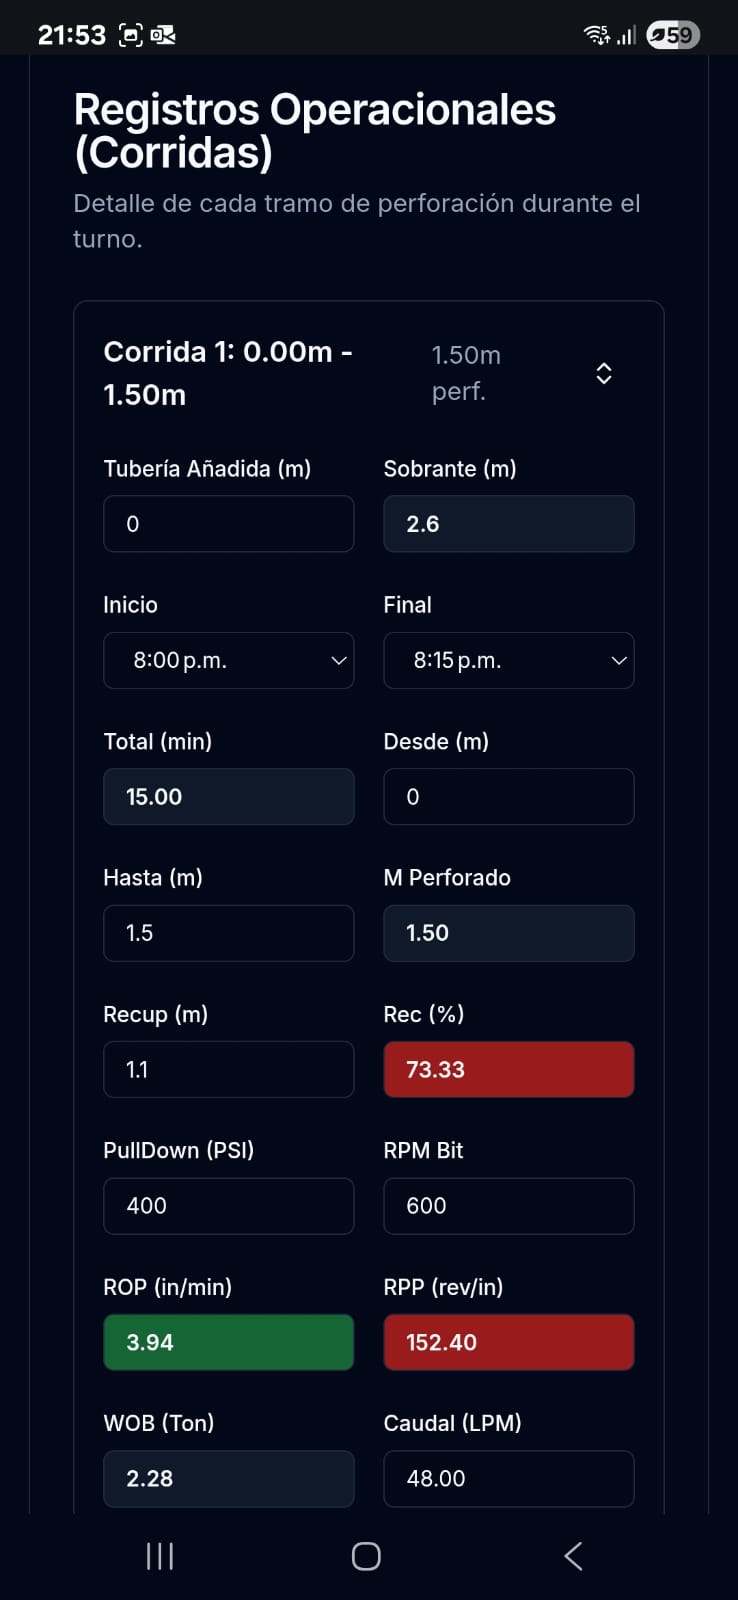Click the Tubería Añadida input field
The image size is (738, 1600).
tap(228, 524)
